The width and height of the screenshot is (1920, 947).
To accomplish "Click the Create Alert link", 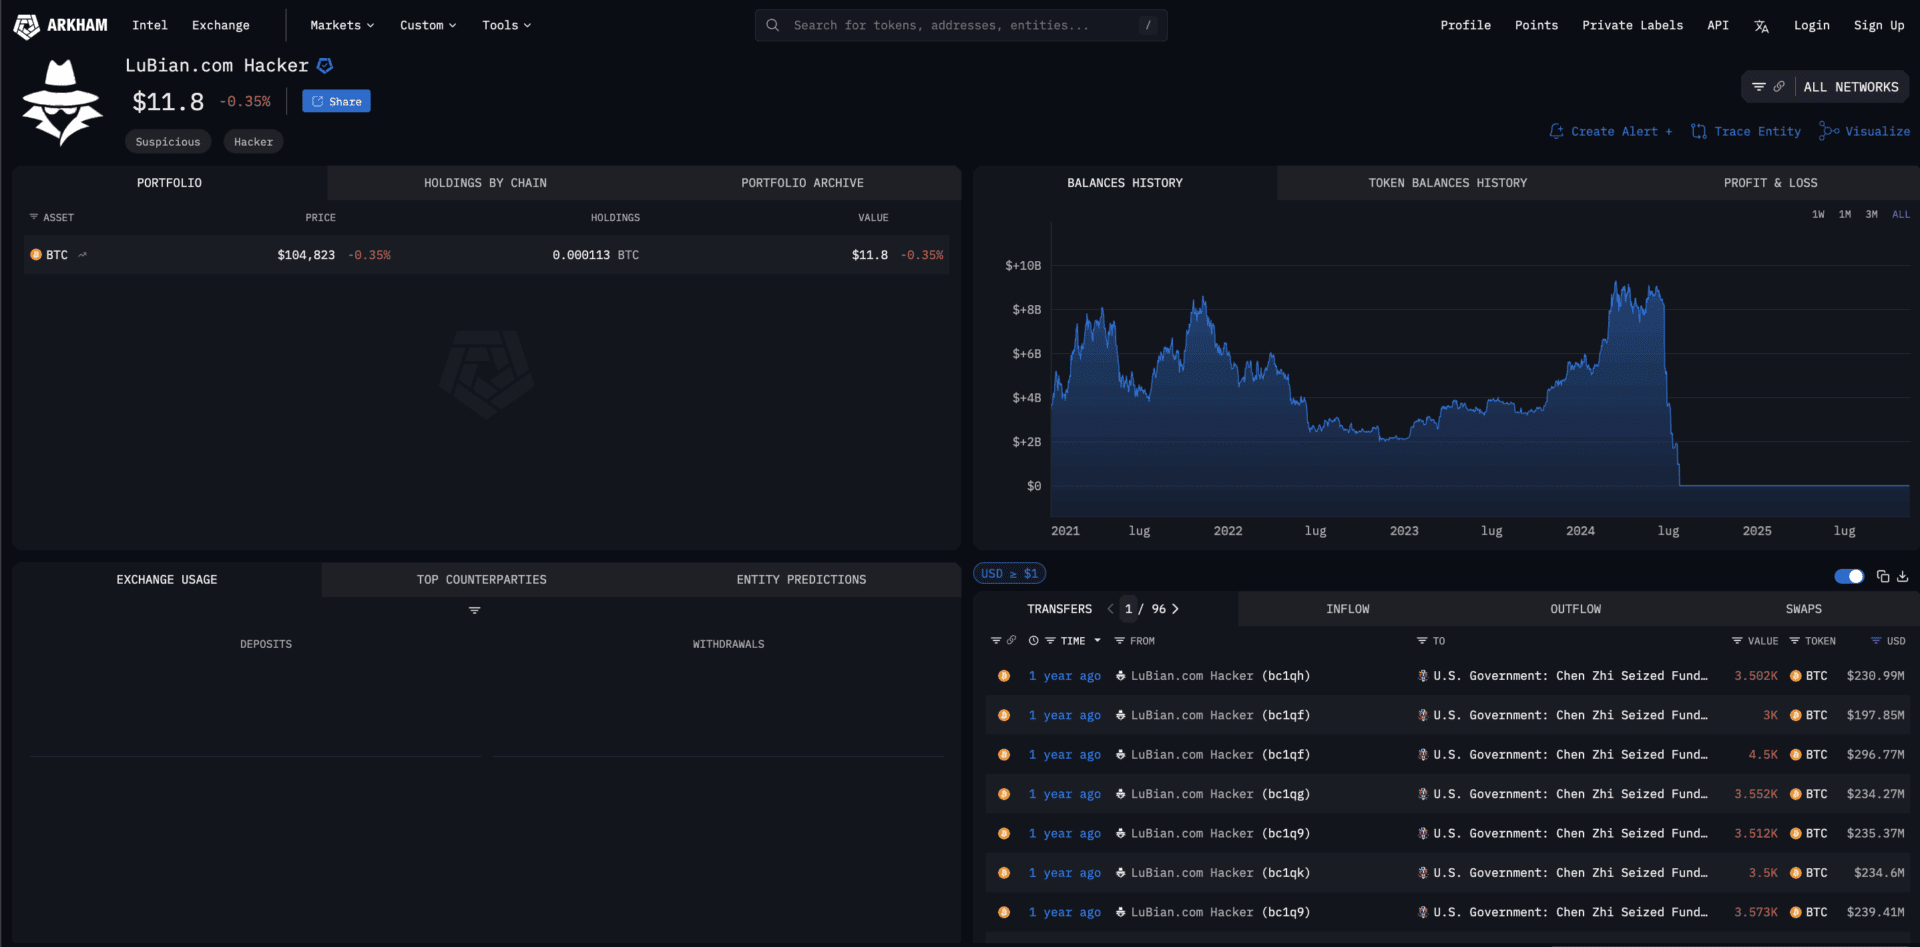I will click(x=1611, y=131).
